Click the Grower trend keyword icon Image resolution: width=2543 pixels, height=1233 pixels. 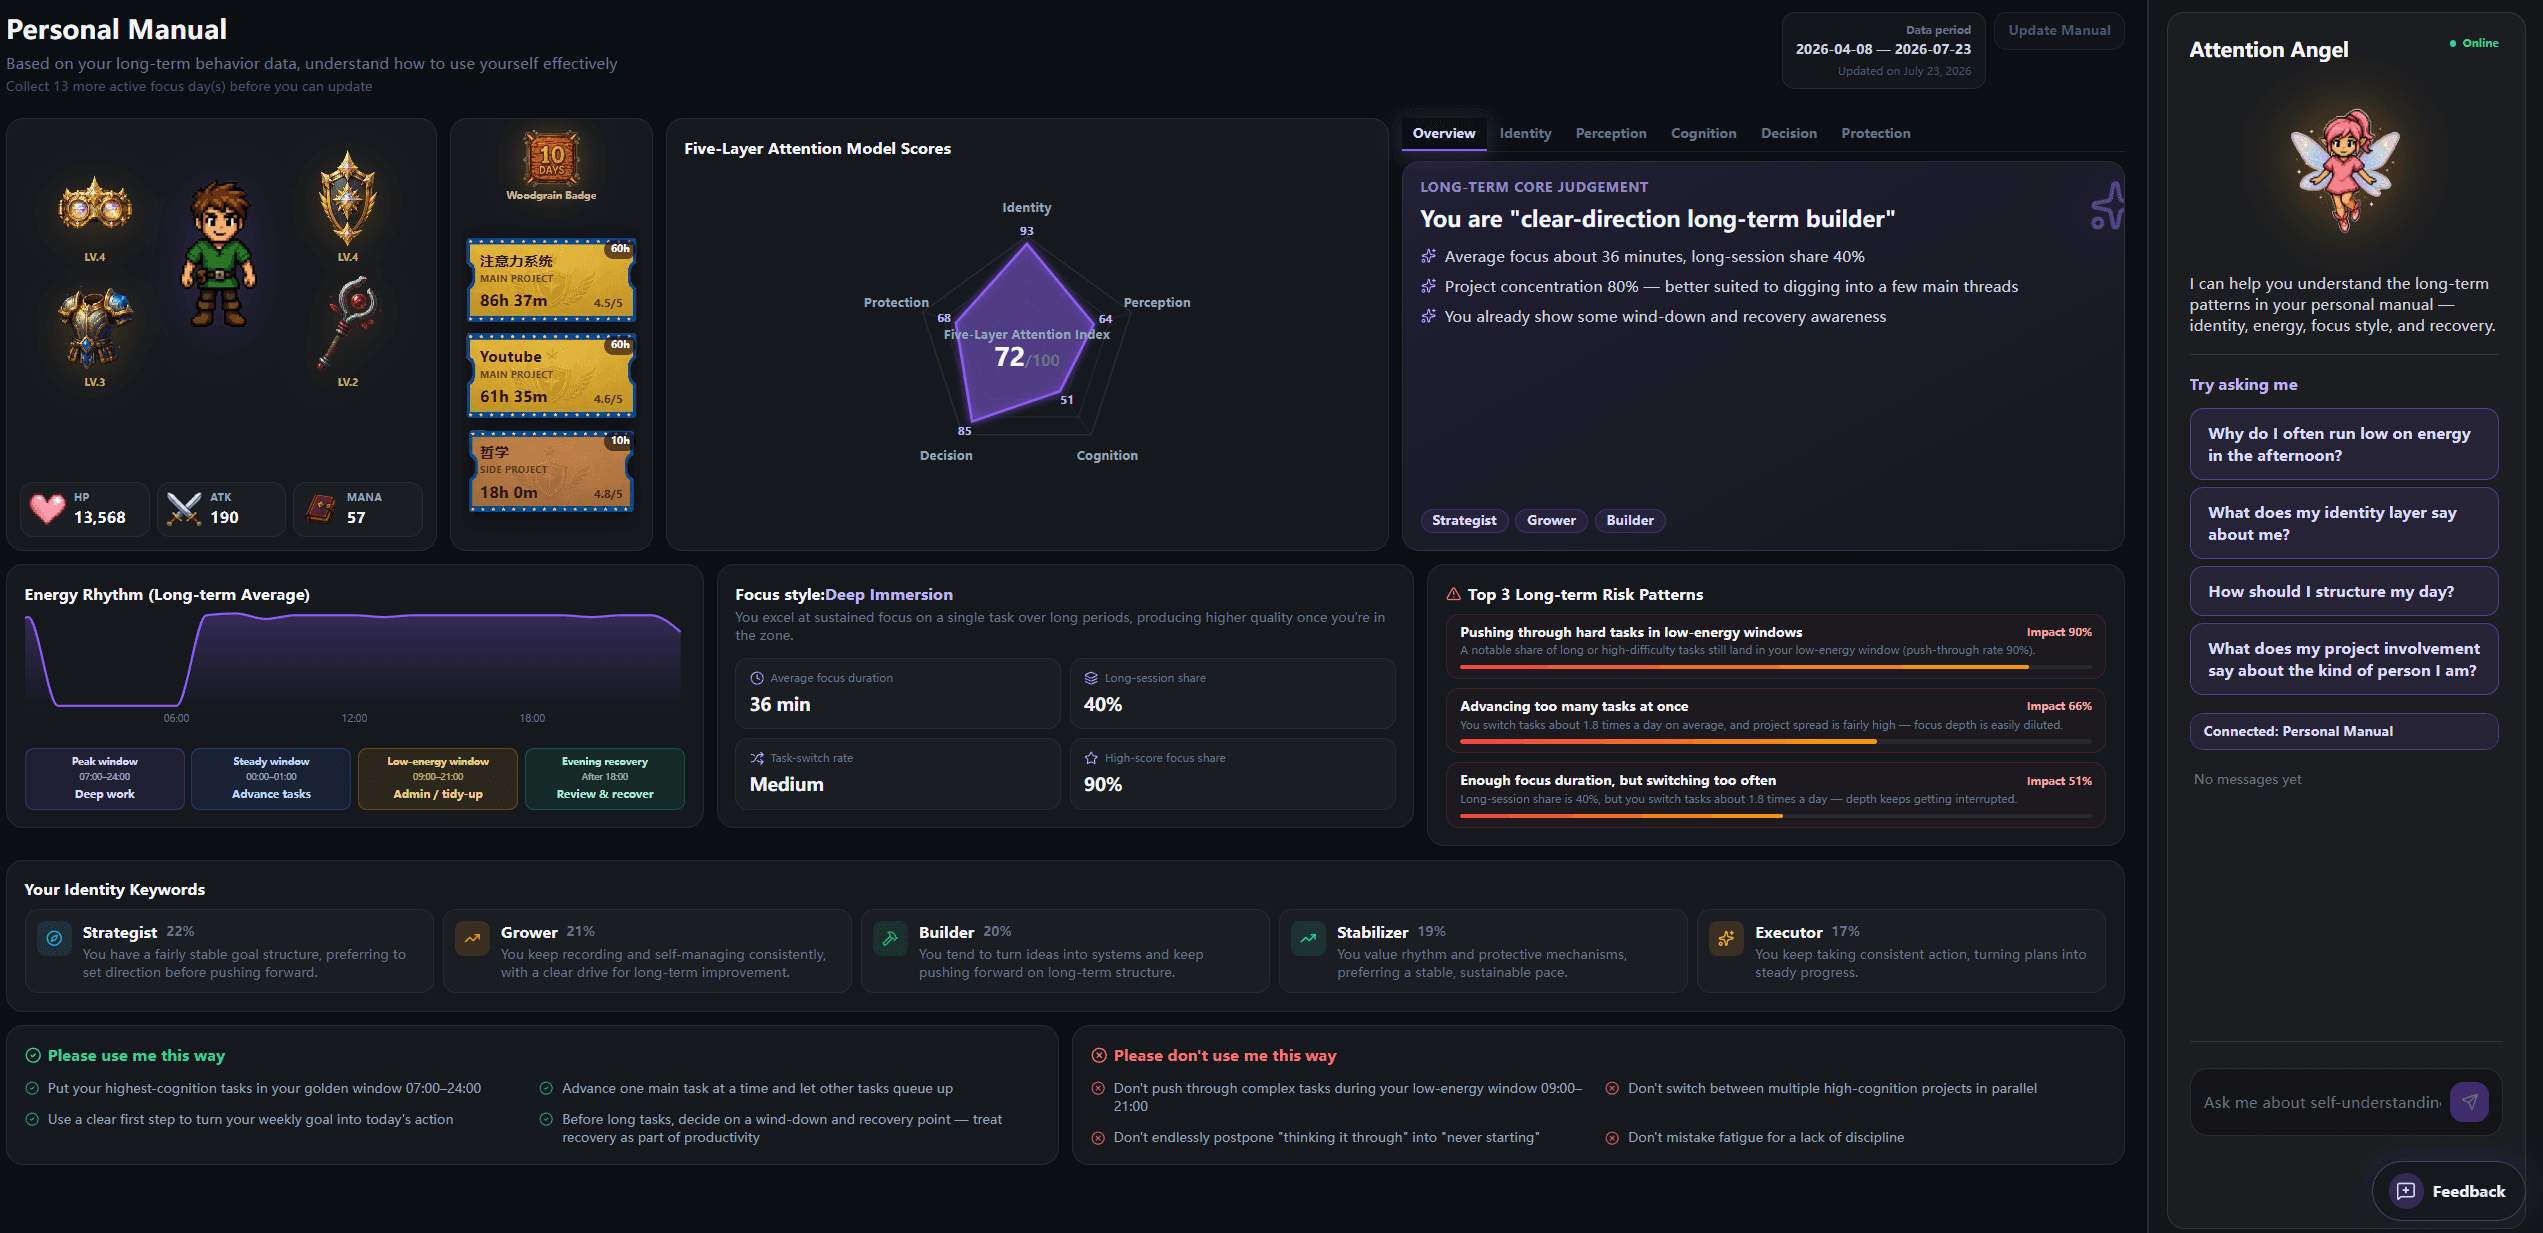(472, 938)
